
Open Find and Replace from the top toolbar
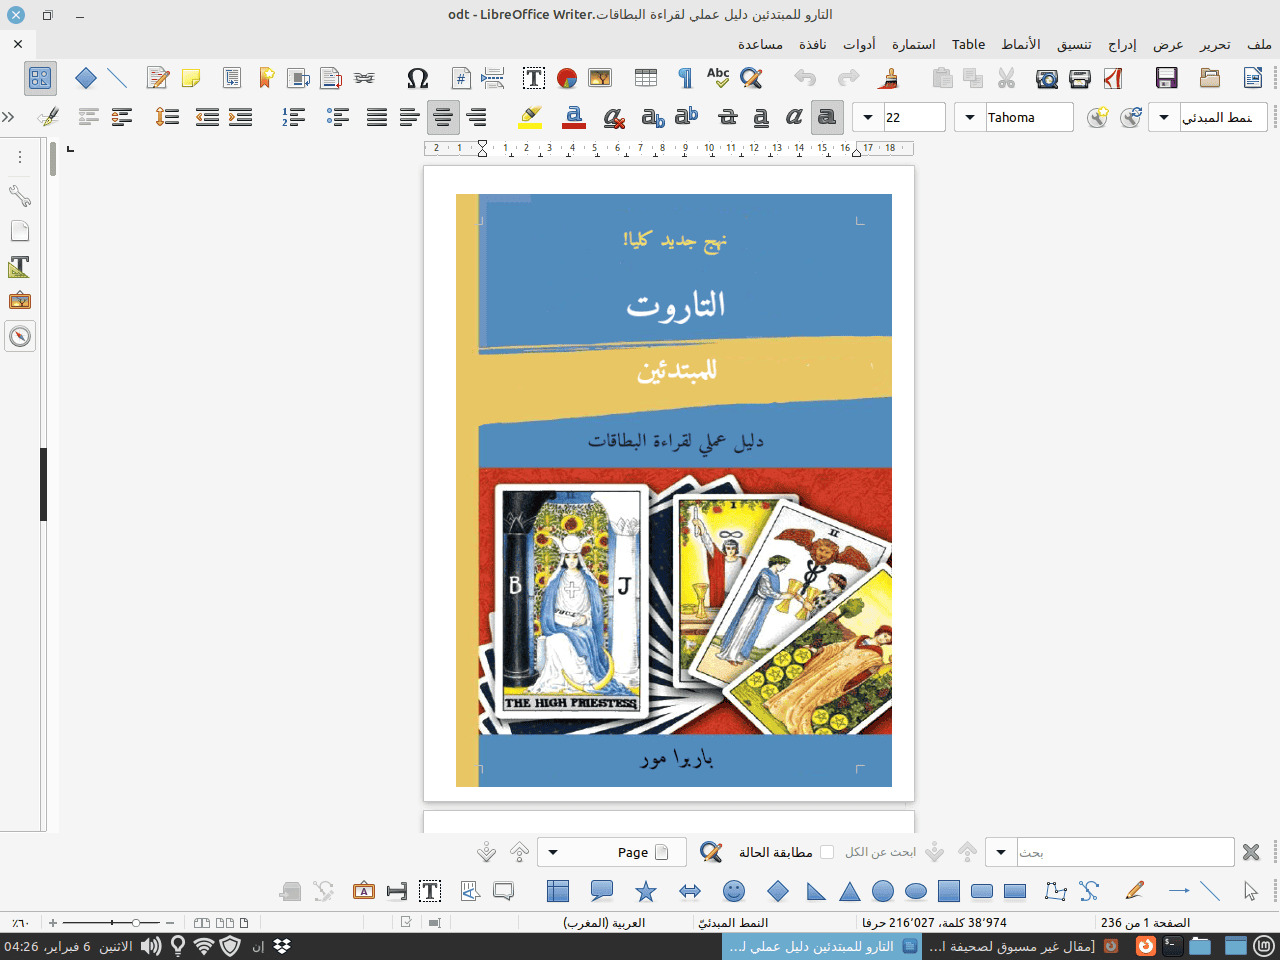tap(751, 78)
